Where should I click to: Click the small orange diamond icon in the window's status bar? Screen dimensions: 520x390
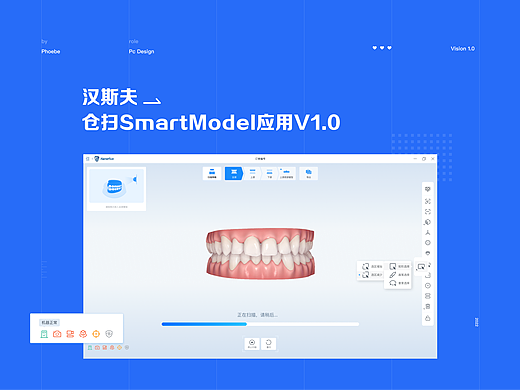[x=119, y=348]
